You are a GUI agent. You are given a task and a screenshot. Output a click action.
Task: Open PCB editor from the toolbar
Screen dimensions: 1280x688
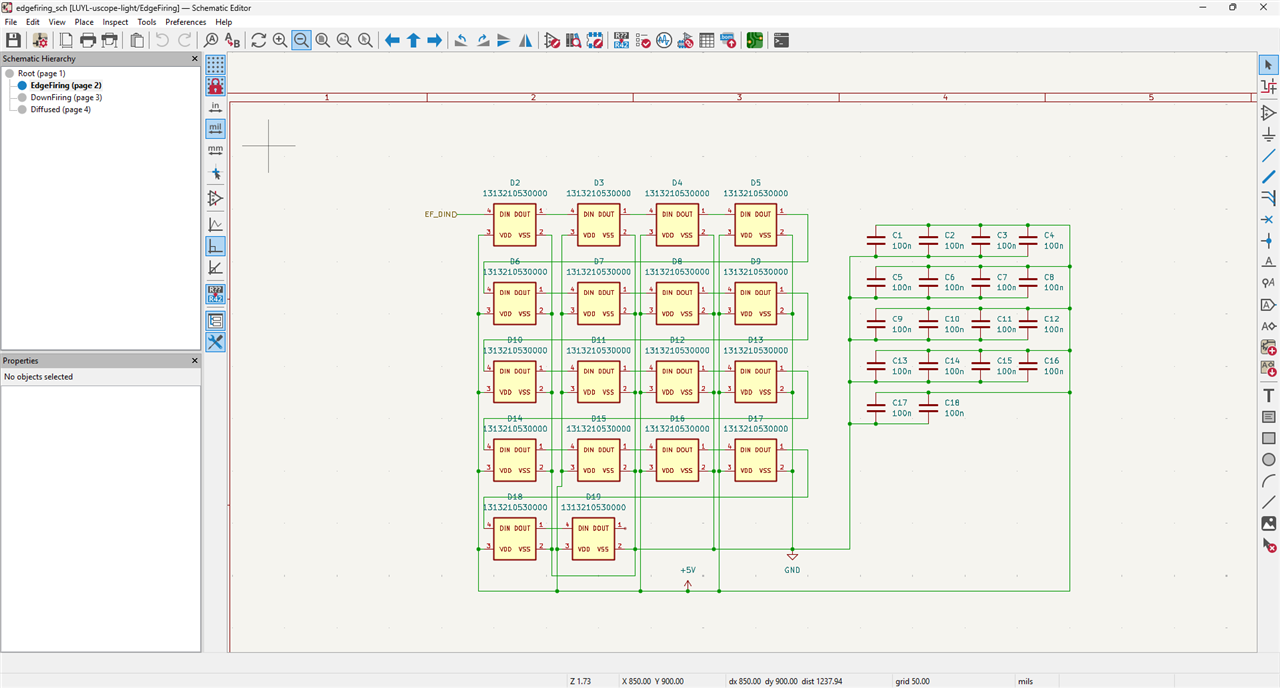pos(754,40)
